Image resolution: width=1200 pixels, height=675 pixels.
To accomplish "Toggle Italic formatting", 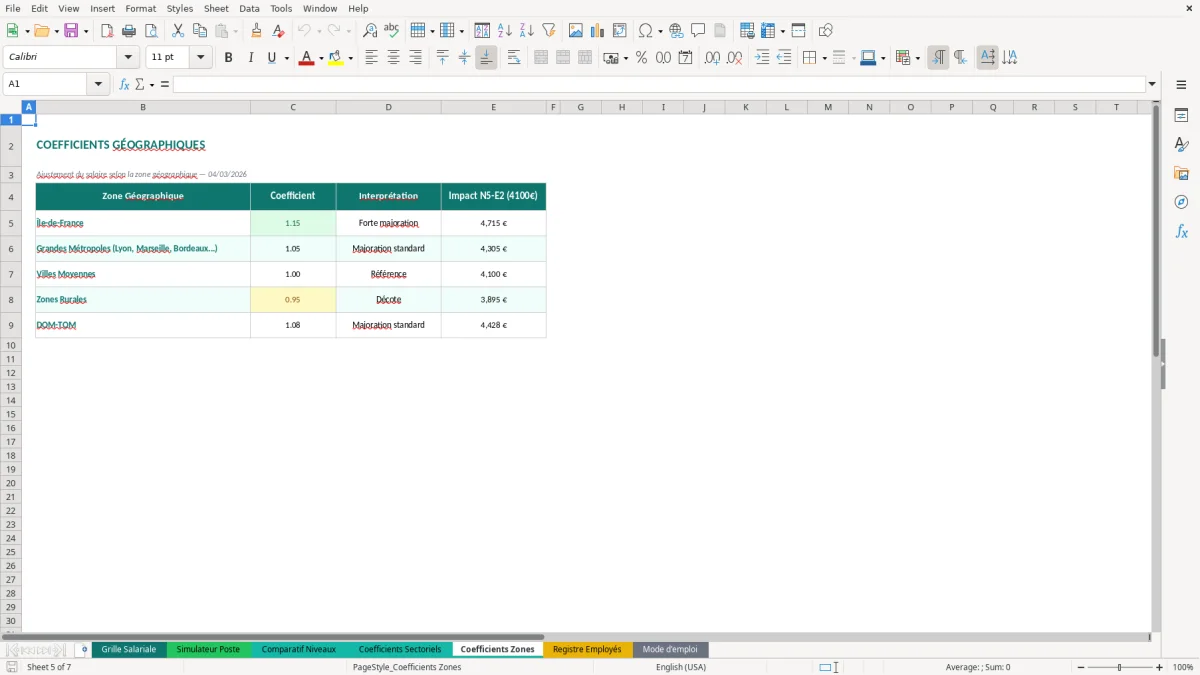I will pyautogui.click(x=251, y=58).
